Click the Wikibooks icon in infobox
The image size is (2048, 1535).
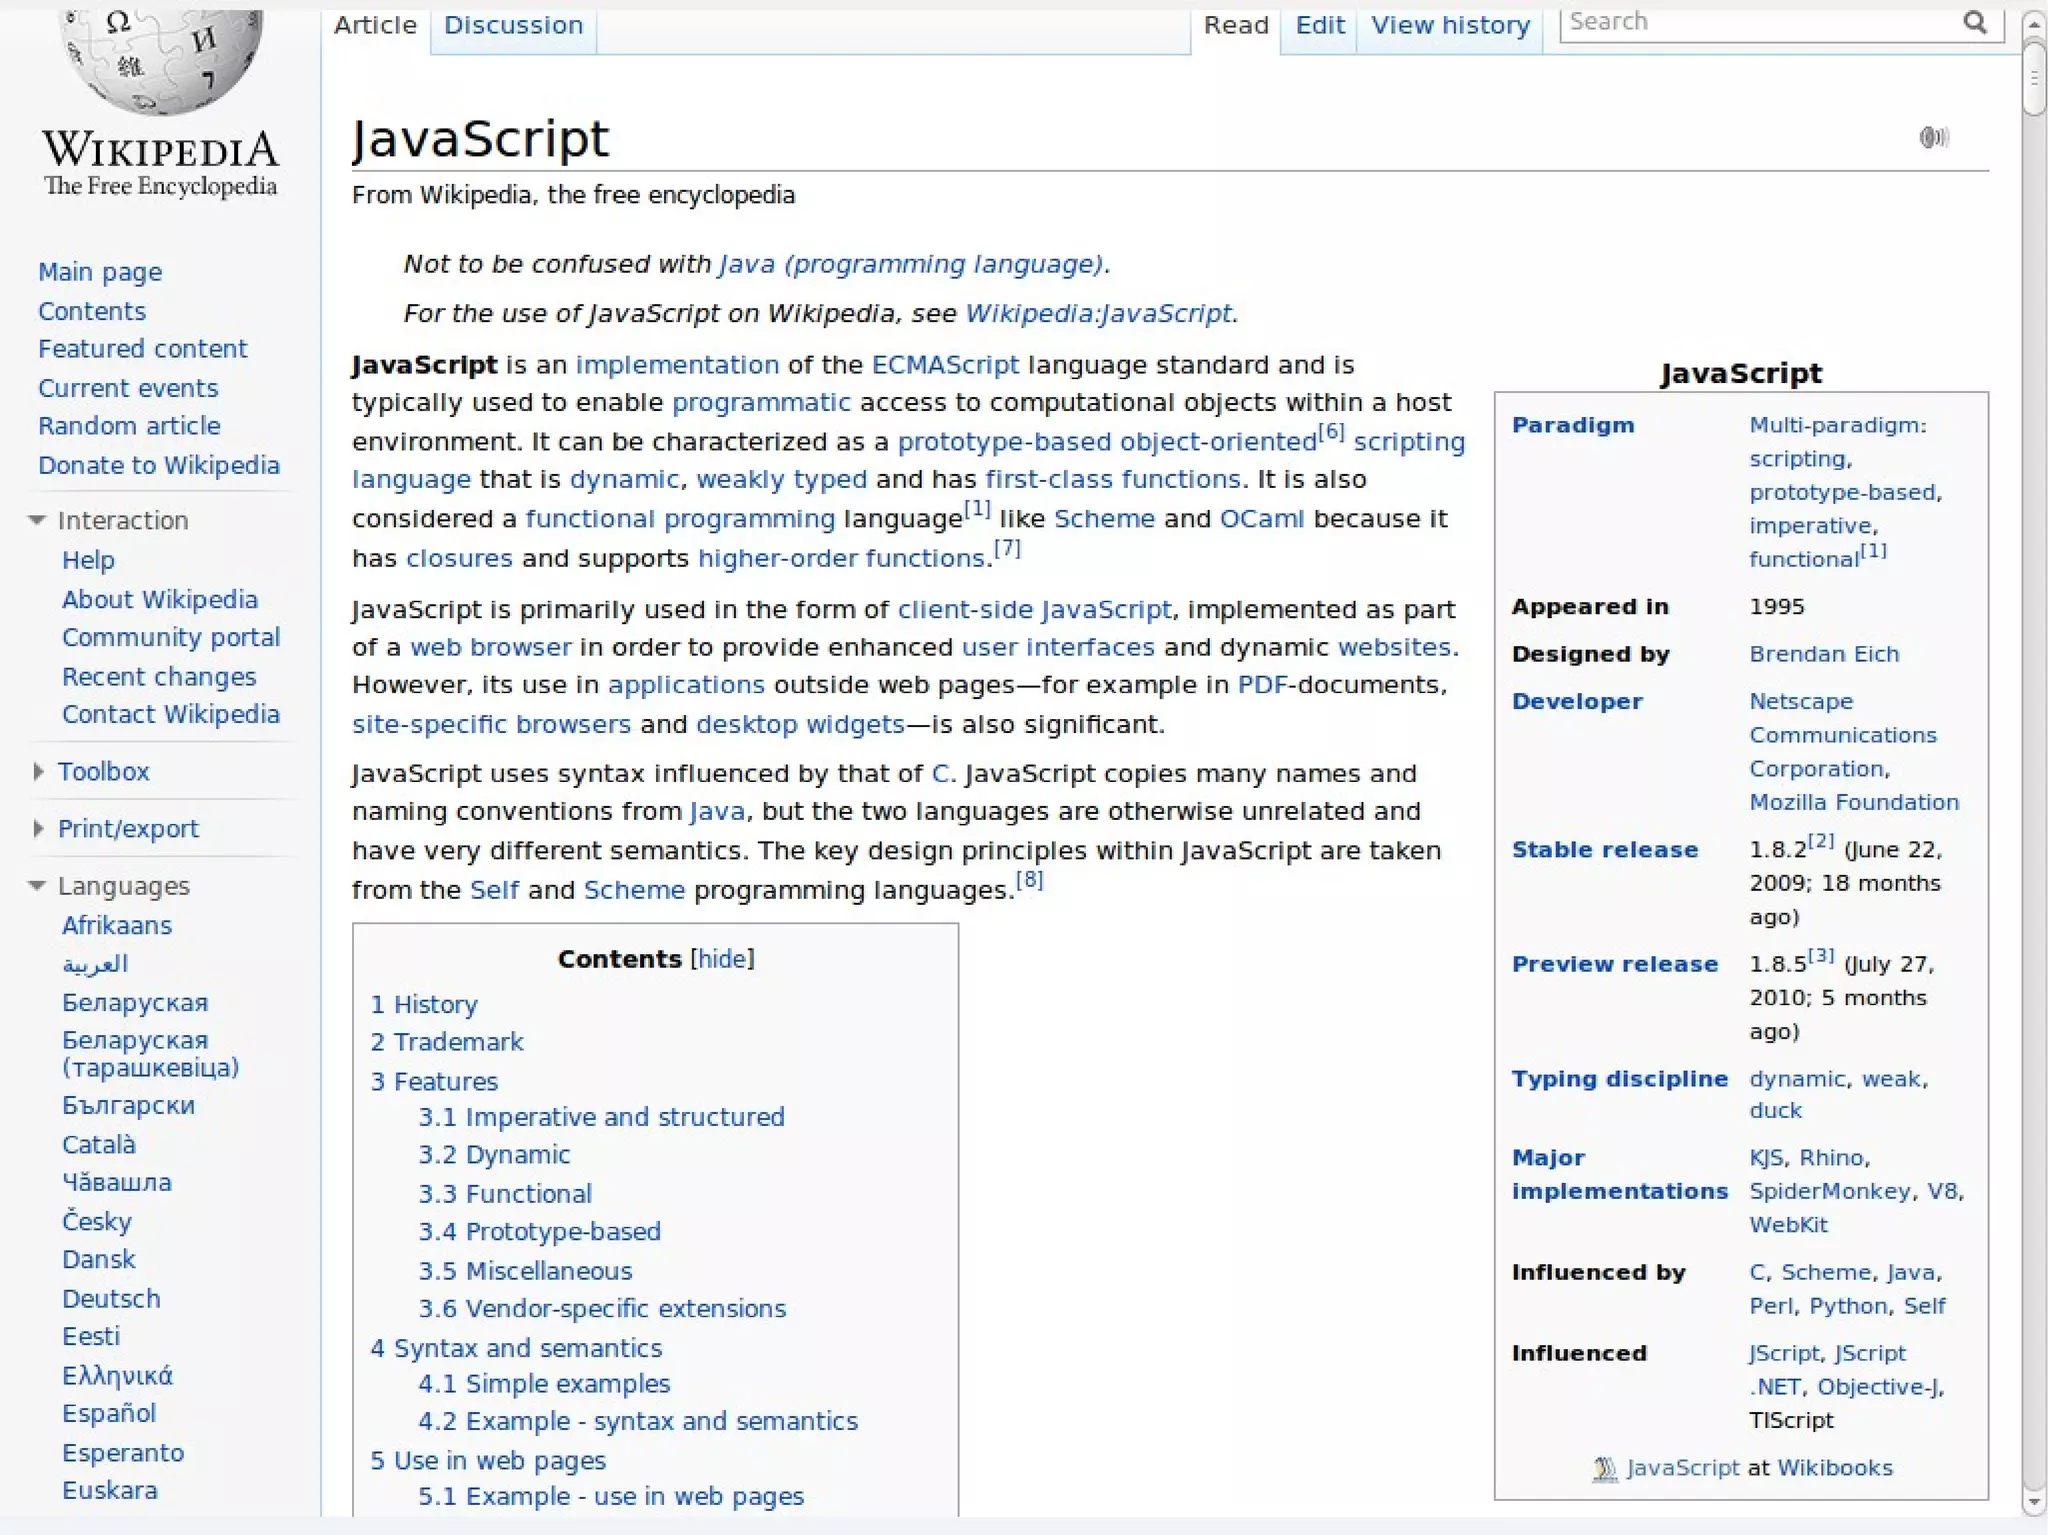click(1604, 1468)
